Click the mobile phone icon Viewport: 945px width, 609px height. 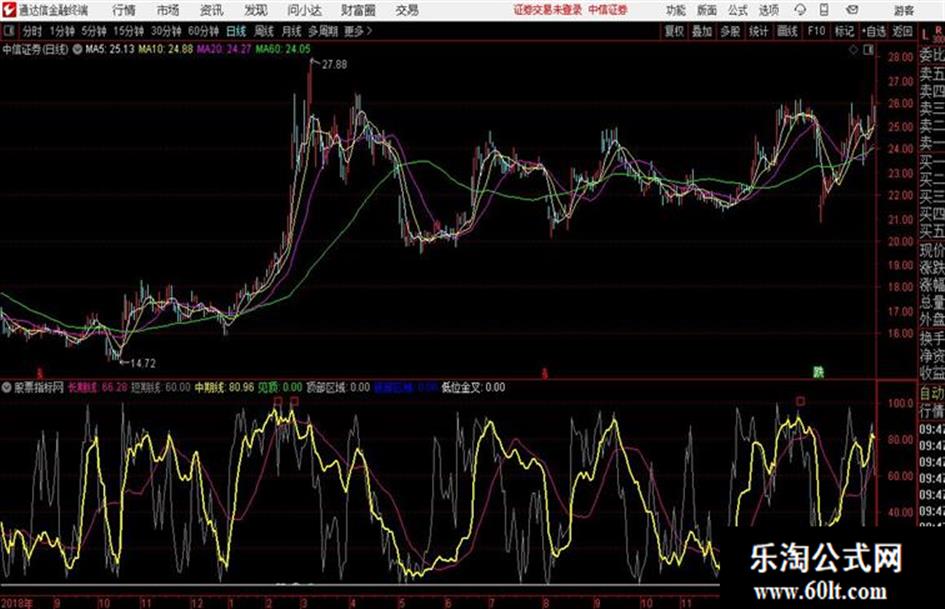coord(824,10)
